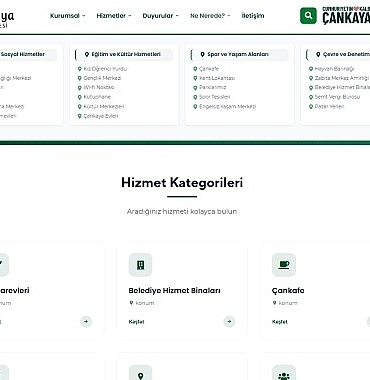Click arrow button on Belediye Hizmet Binaları card
The height and width of the screenshot is (380, 370).
click(229, 322)
